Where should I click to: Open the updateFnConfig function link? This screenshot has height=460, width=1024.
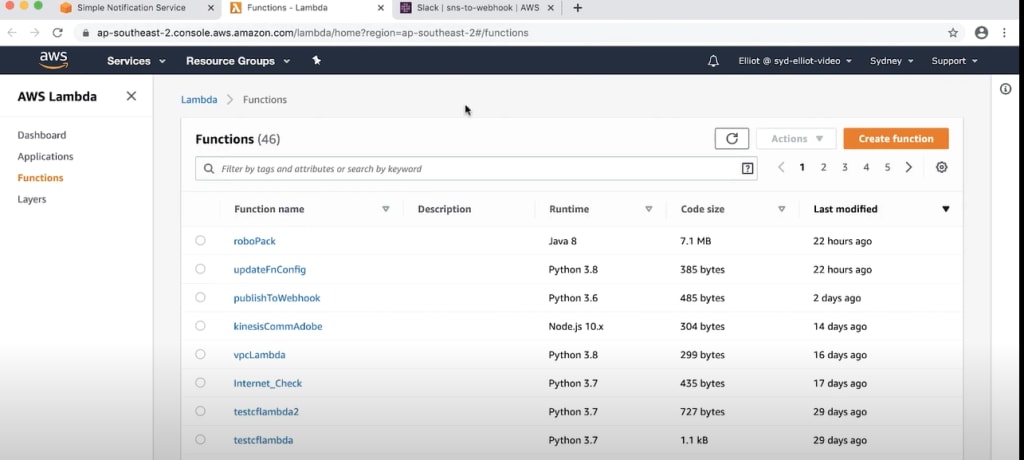270,269
